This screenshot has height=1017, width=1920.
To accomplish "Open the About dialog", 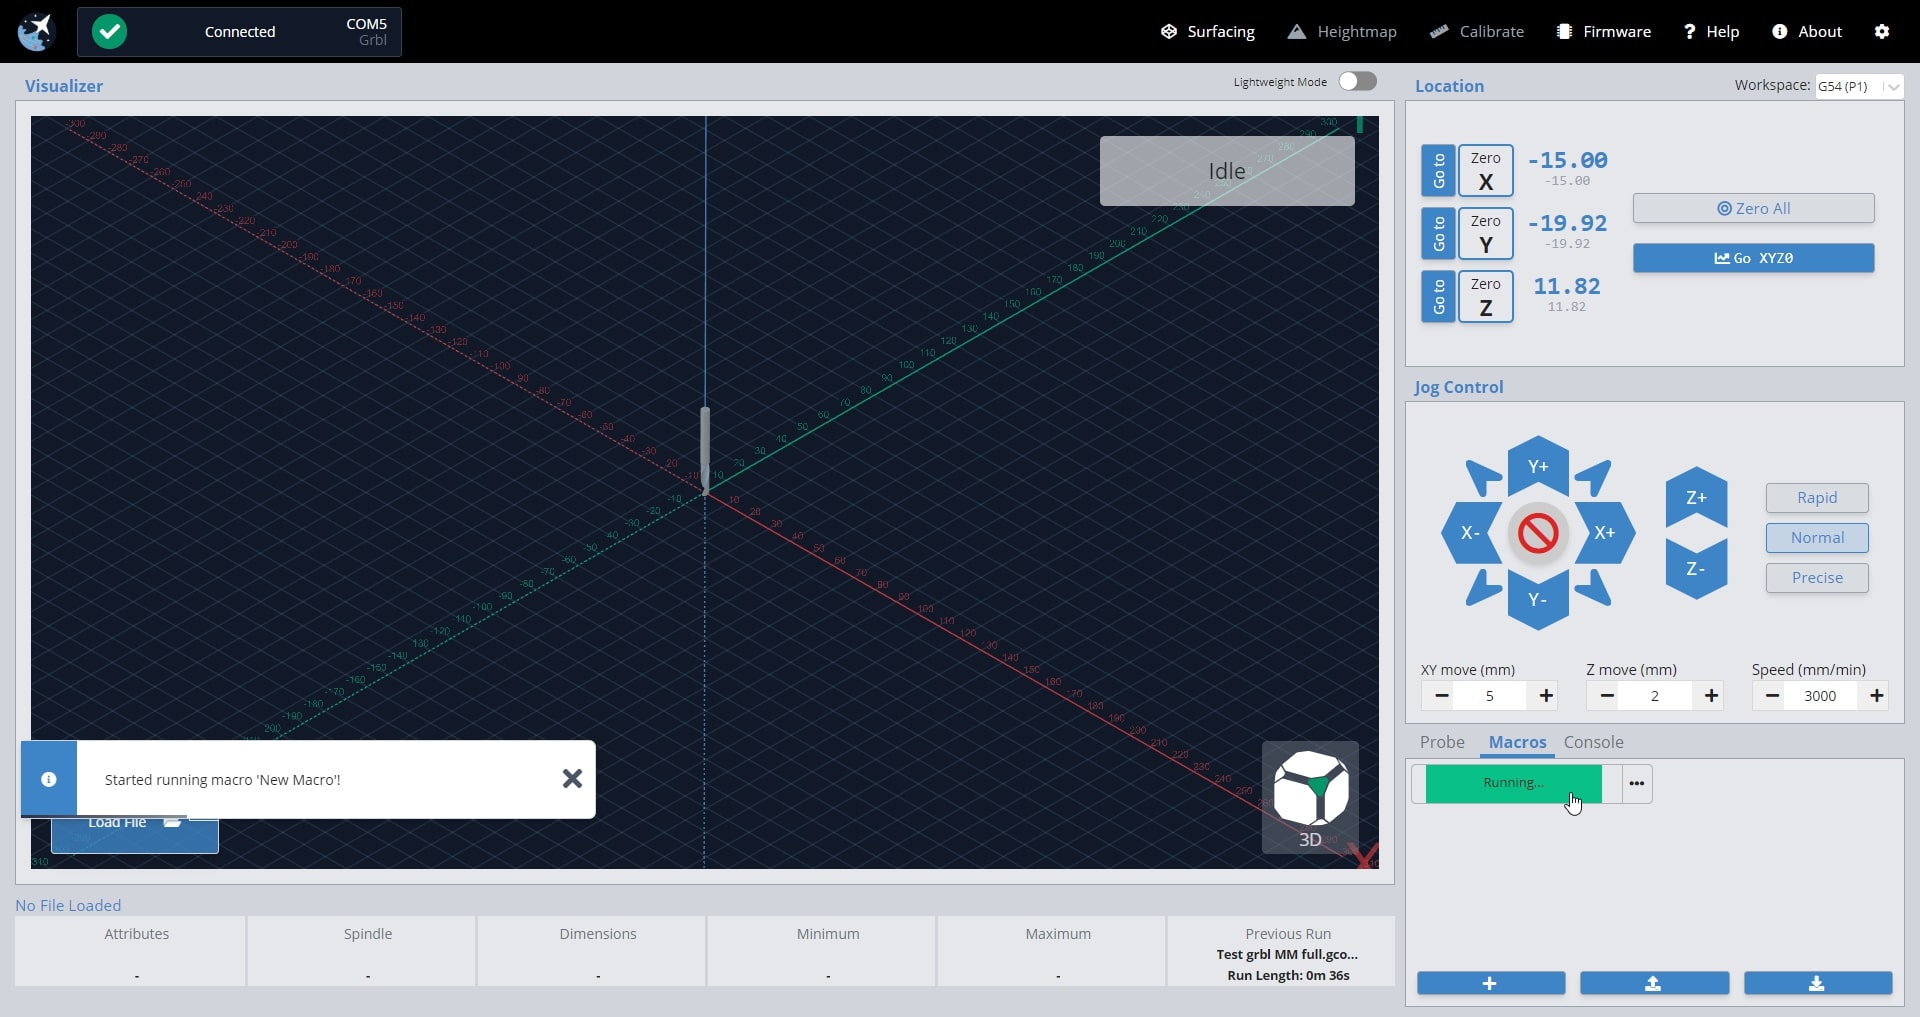I will (1807, 31).
